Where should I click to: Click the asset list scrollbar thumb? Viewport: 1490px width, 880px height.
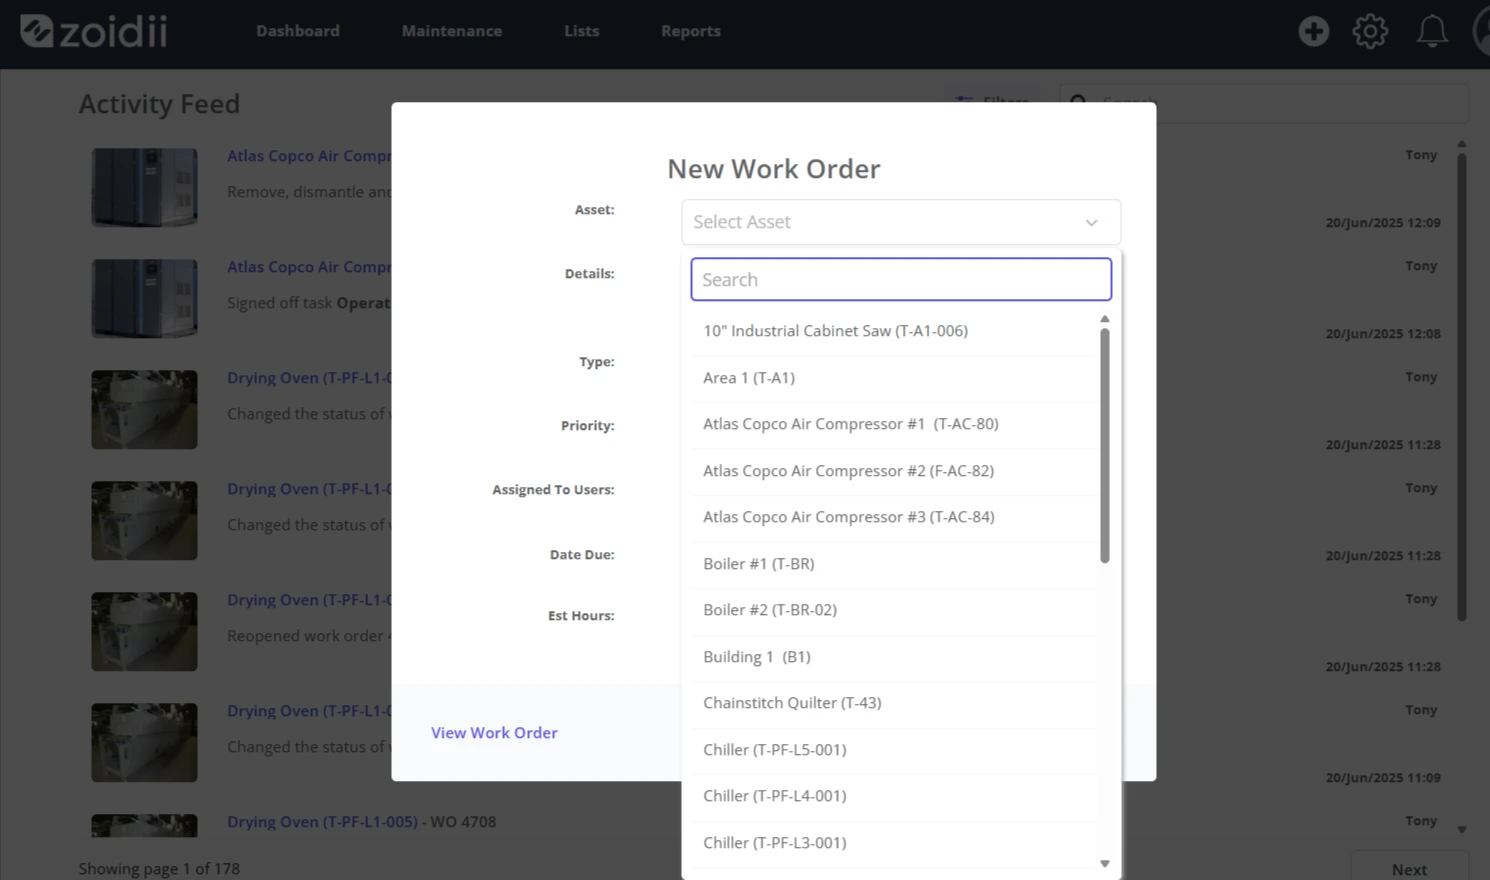coord(1105,446)
